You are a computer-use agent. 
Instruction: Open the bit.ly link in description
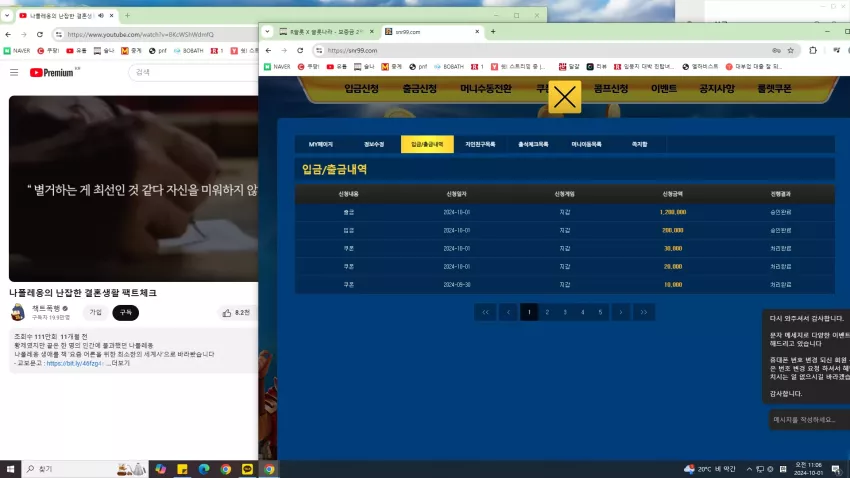coord(74,363)
